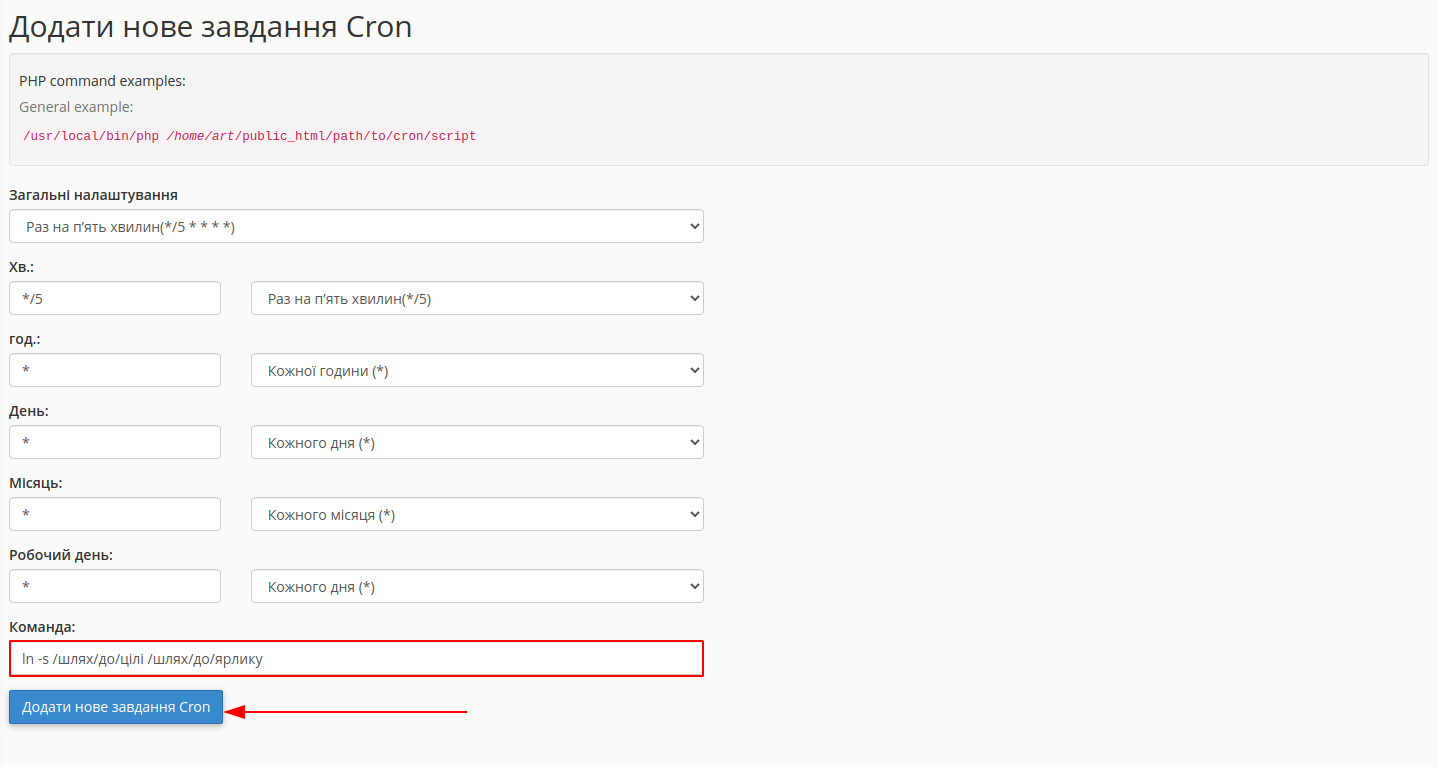This screenshot has width=1438, height=767.
Task: Click the 'Додати нове завдання Cron' page heading
Action: tap(210, 27)
